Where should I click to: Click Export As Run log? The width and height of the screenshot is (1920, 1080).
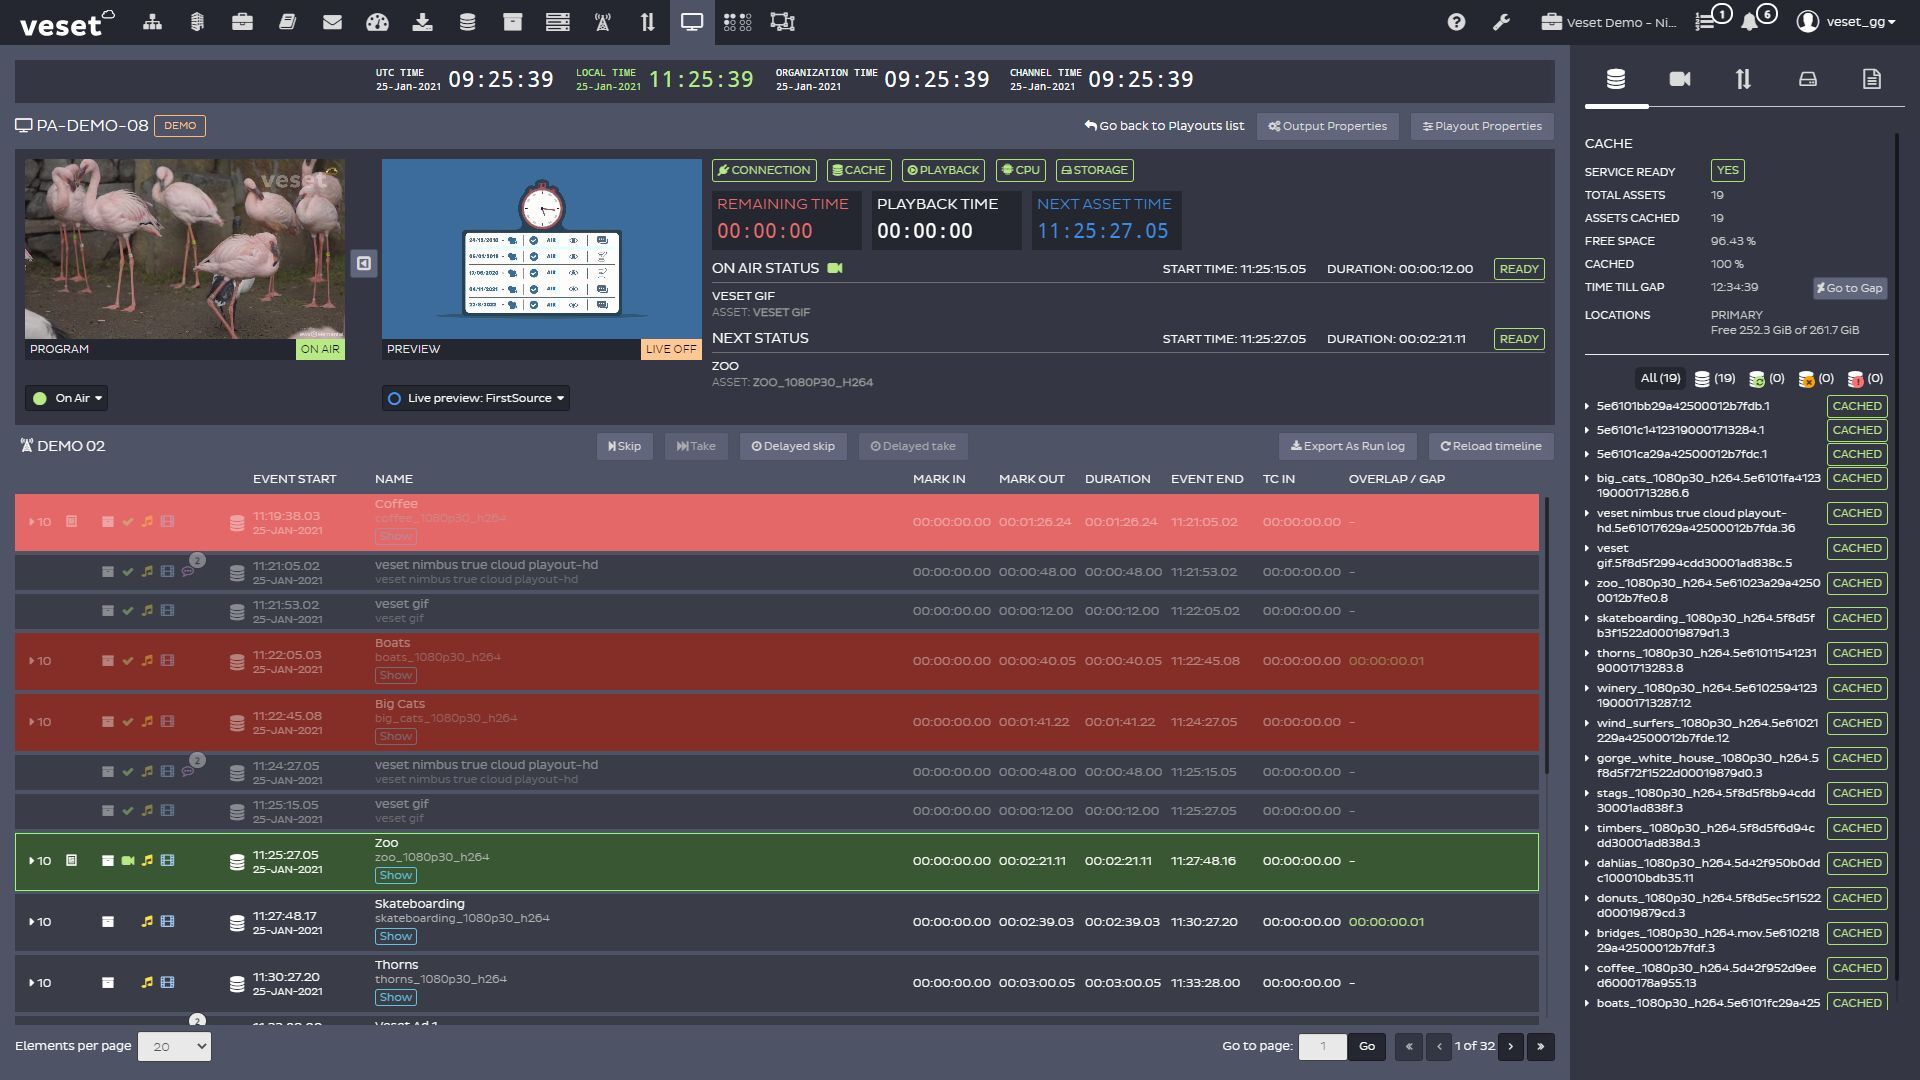(1347, 446)
